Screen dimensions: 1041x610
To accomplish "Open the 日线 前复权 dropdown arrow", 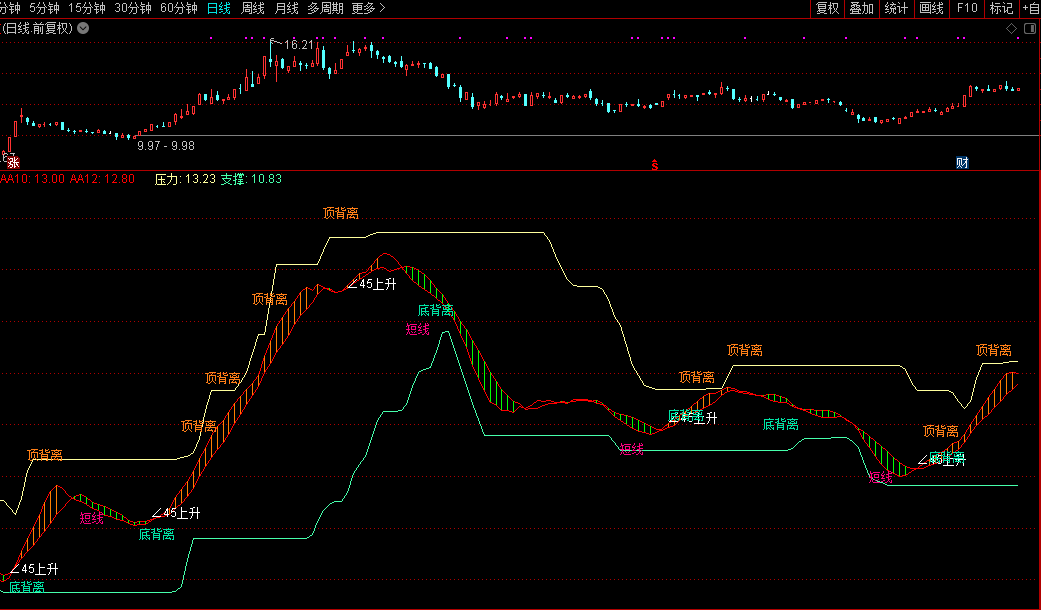I will point(83,28).
